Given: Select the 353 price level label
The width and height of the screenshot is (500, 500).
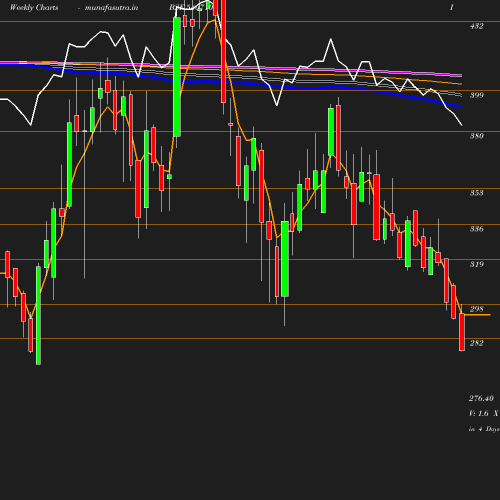Looking at the screenshot, I should point(476,193).
